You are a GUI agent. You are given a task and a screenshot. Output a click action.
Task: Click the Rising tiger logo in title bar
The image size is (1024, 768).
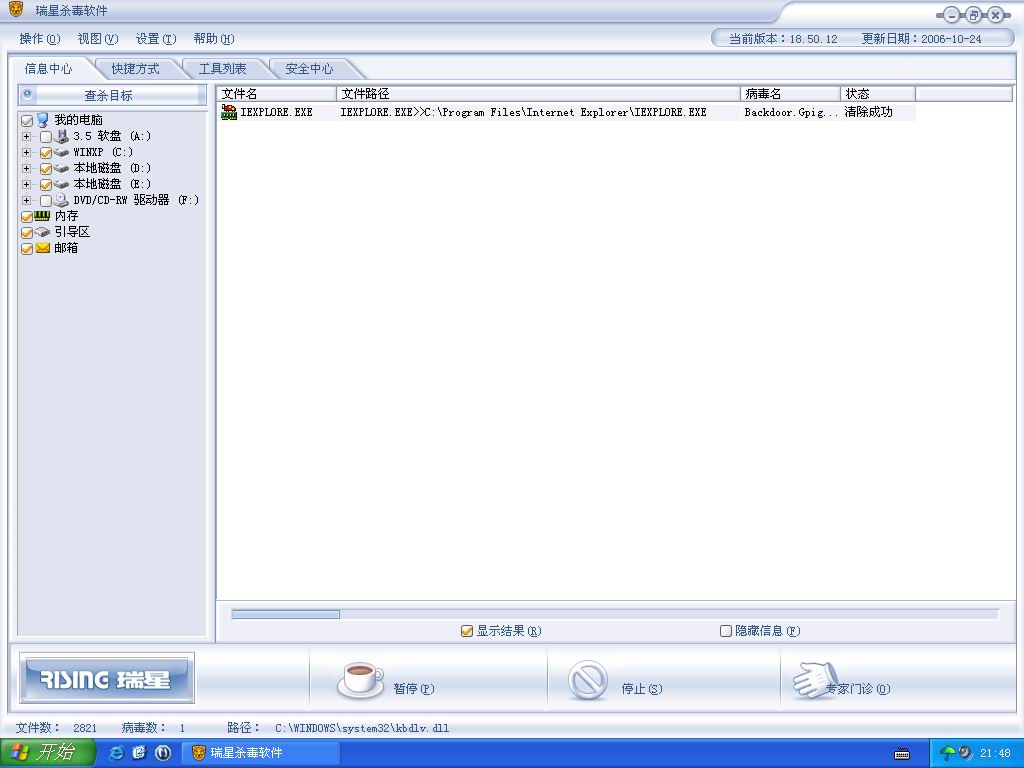tap(16, 9)
